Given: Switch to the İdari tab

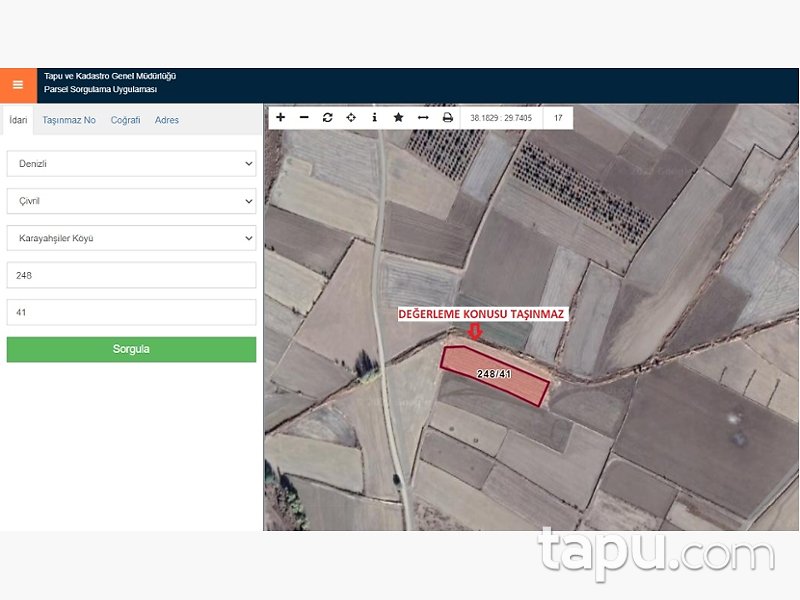Looking at the screenshot, I should click(x=18, y=120).
